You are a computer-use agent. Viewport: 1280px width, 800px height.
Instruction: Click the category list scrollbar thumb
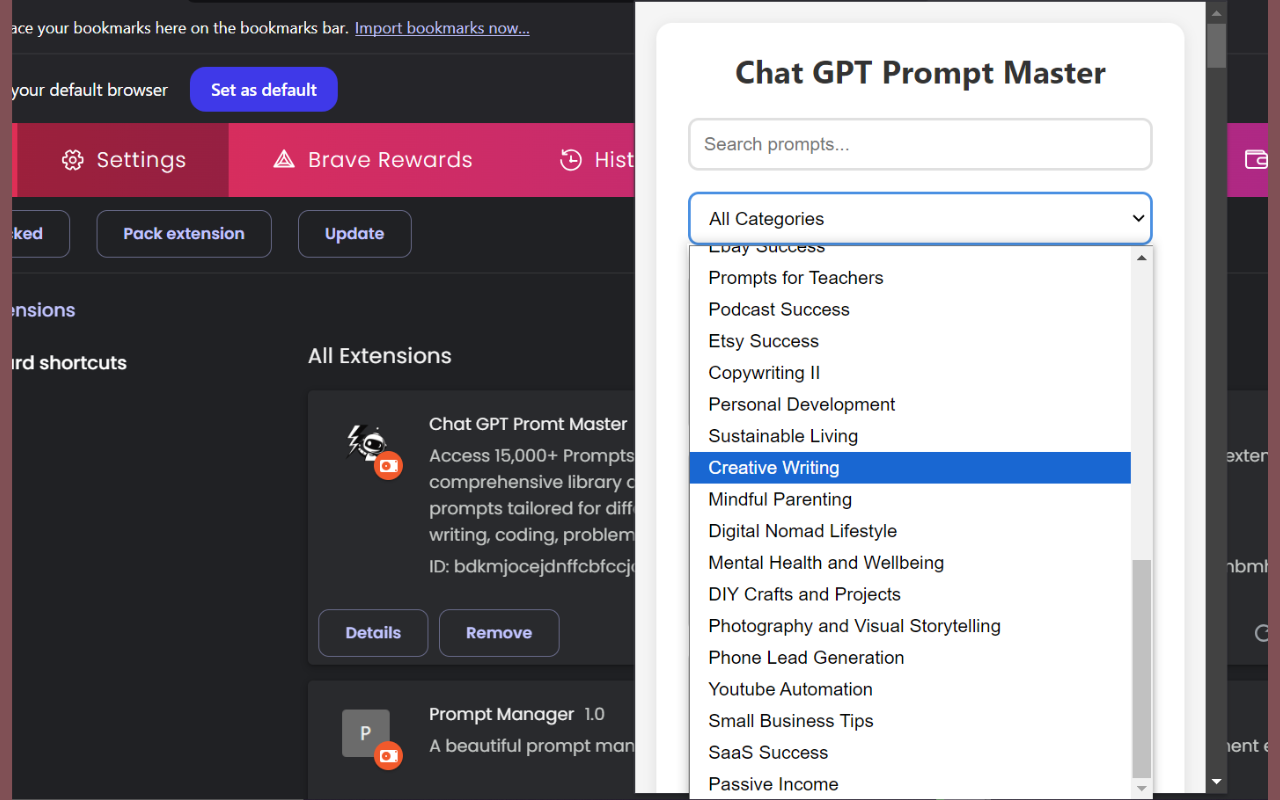click(1141, 668)
